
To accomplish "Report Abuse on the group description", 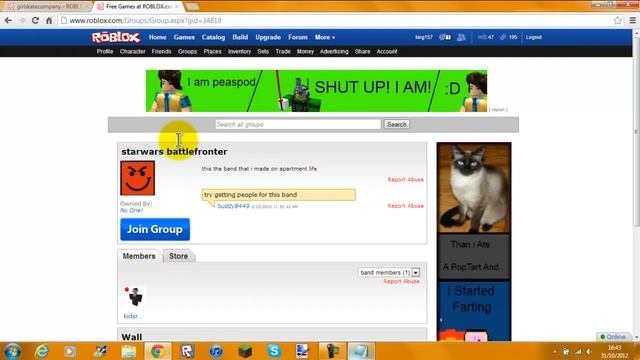I will (406, 180).
